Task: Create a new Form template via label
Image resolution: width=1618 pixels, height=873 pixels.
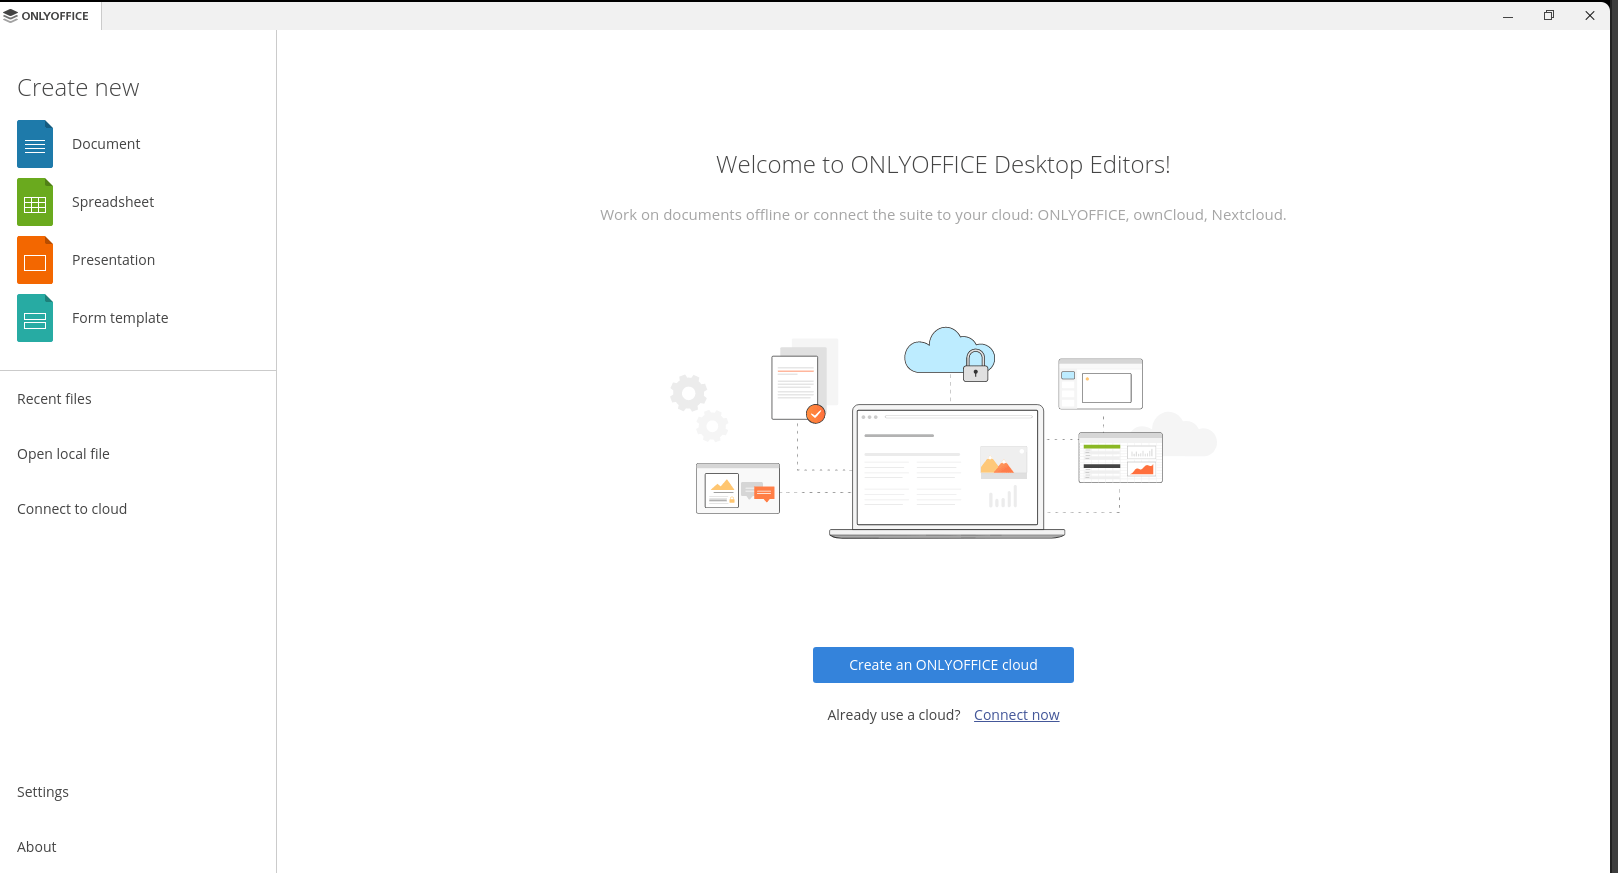Action: point(120,318)
